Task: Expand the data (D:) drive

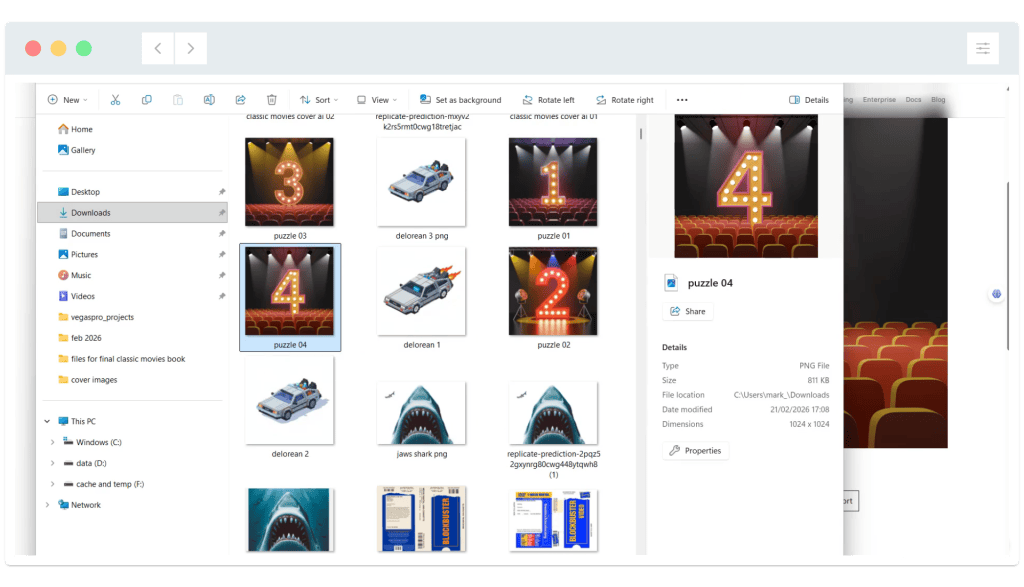Action: click(x=52, y=464)
